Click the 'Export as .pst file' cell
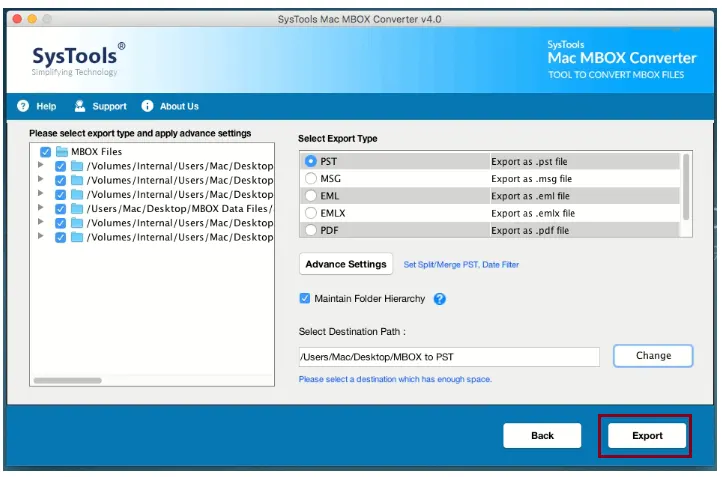The width and height of the screenshot is (722, 477). coord(584,162)
